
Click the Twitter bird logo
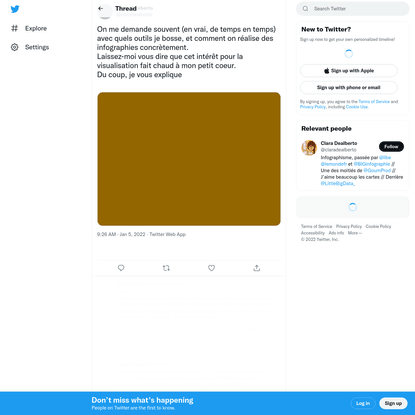coord(15,9)
